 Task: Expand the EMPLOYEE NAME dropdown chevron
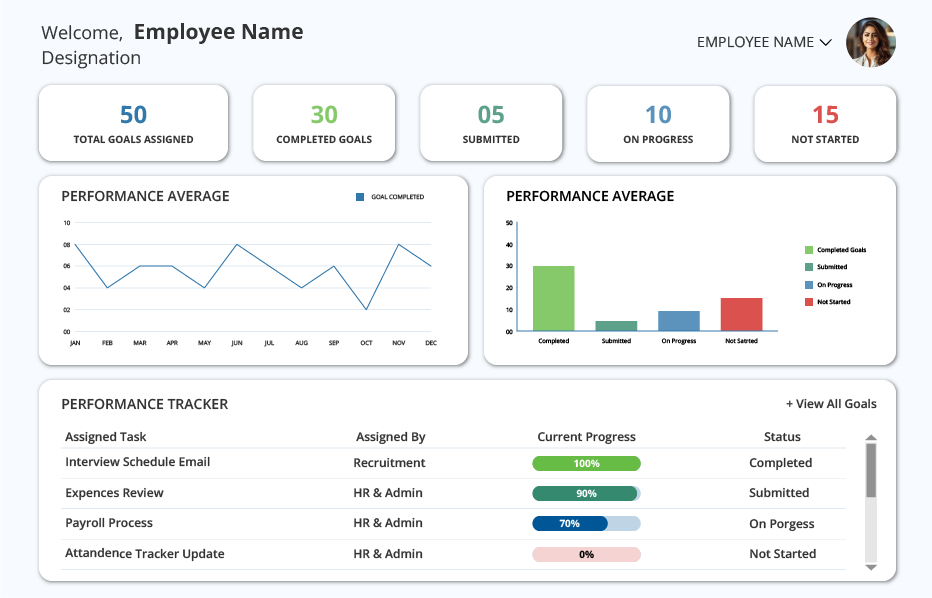click(825, 42)
